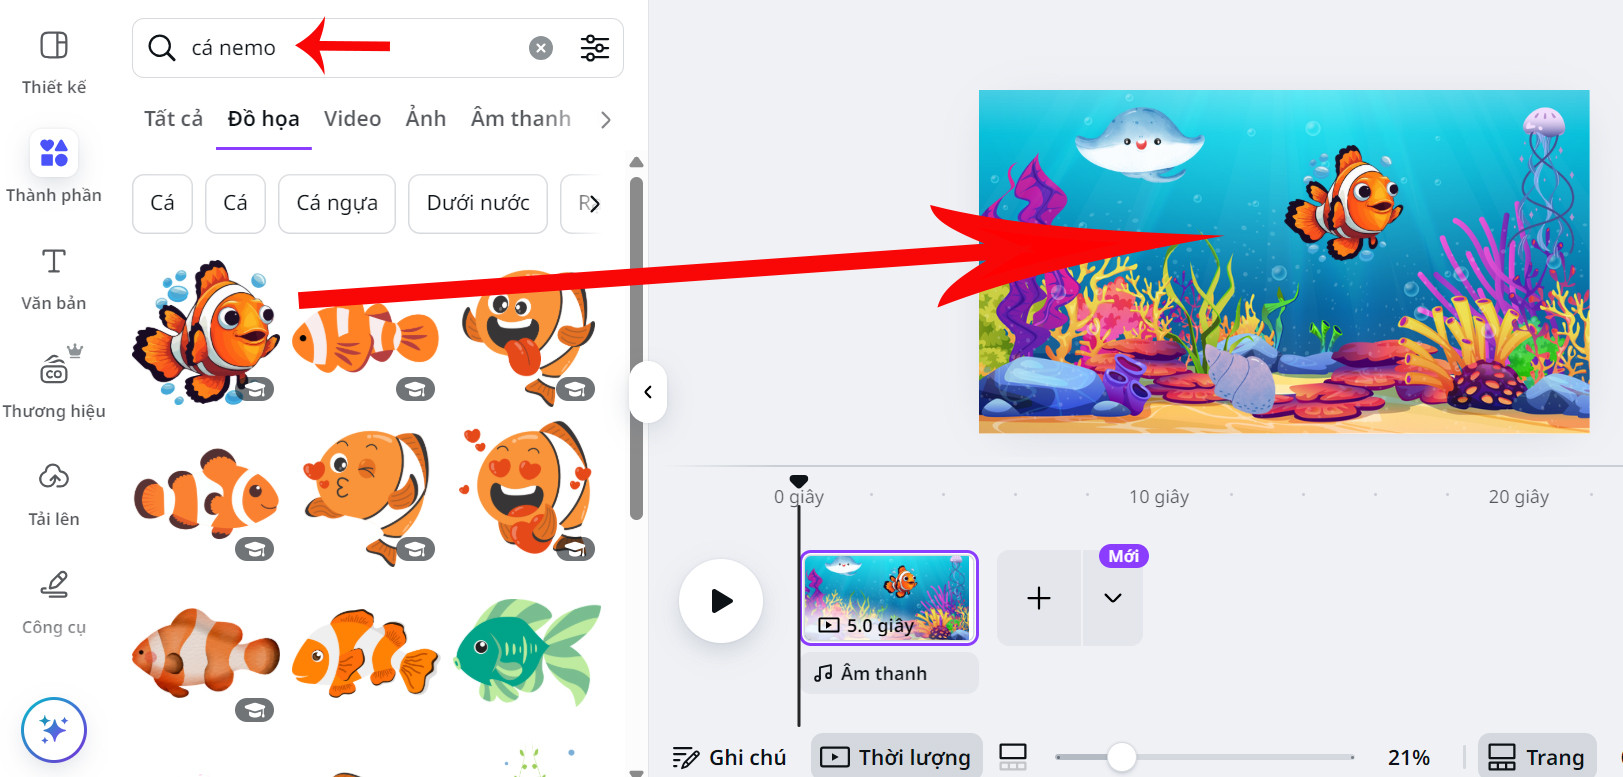This screenshot has width=1623, height=777.
Task: Add the realistic striped clownfish graphic
Action: (206, 652)
